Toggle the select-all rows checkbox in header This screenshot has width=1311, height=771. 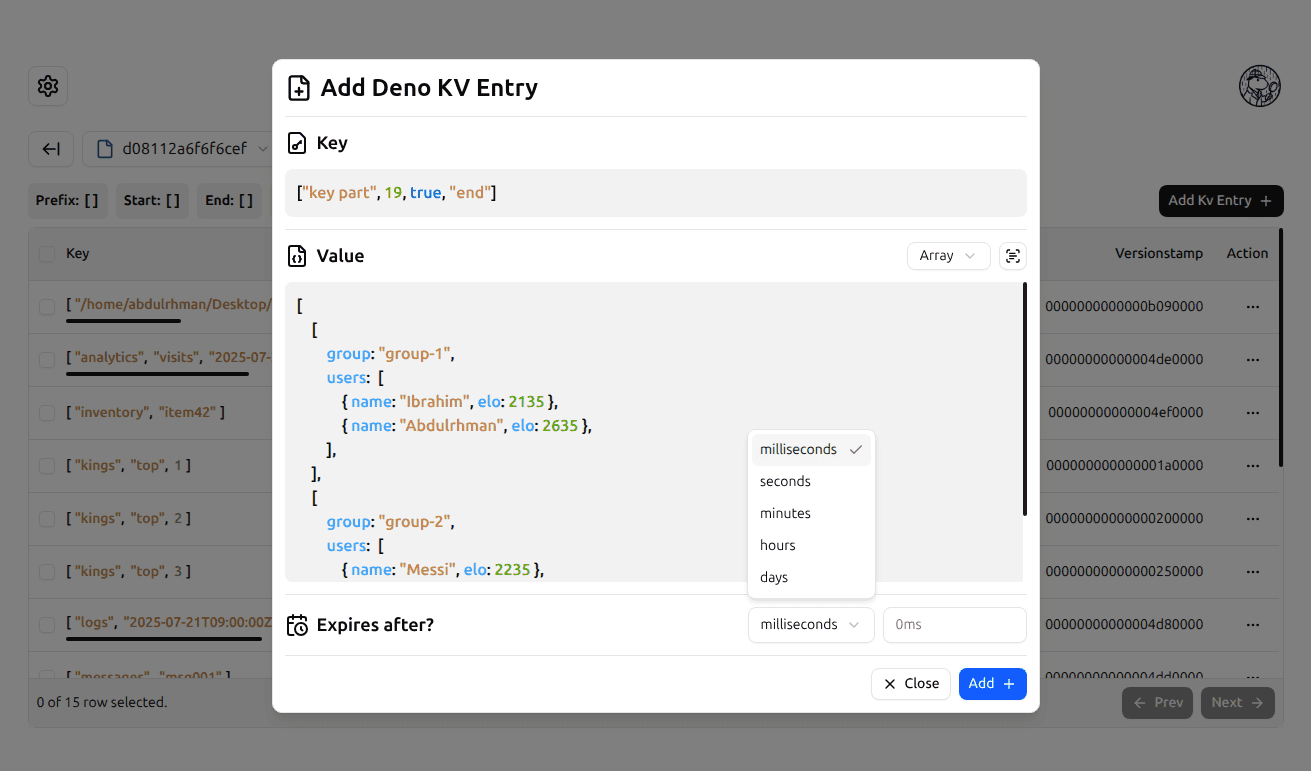(x=47, y=254)
